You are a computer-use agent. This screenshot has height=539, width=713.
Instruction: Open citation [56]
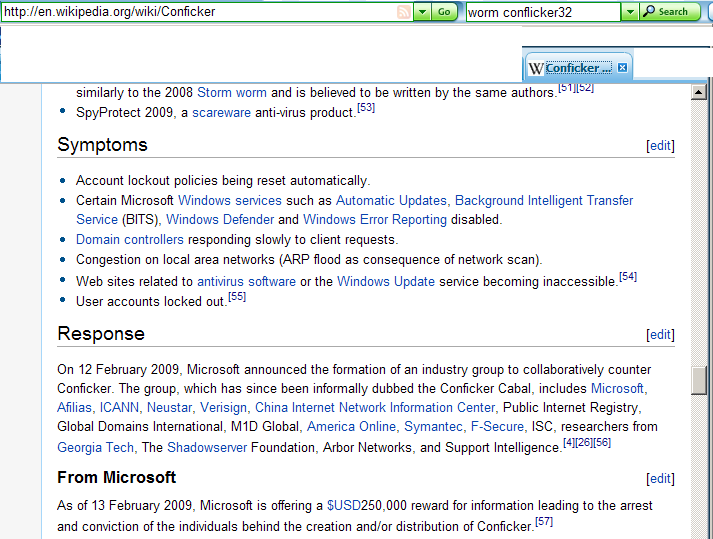(602, 443)
